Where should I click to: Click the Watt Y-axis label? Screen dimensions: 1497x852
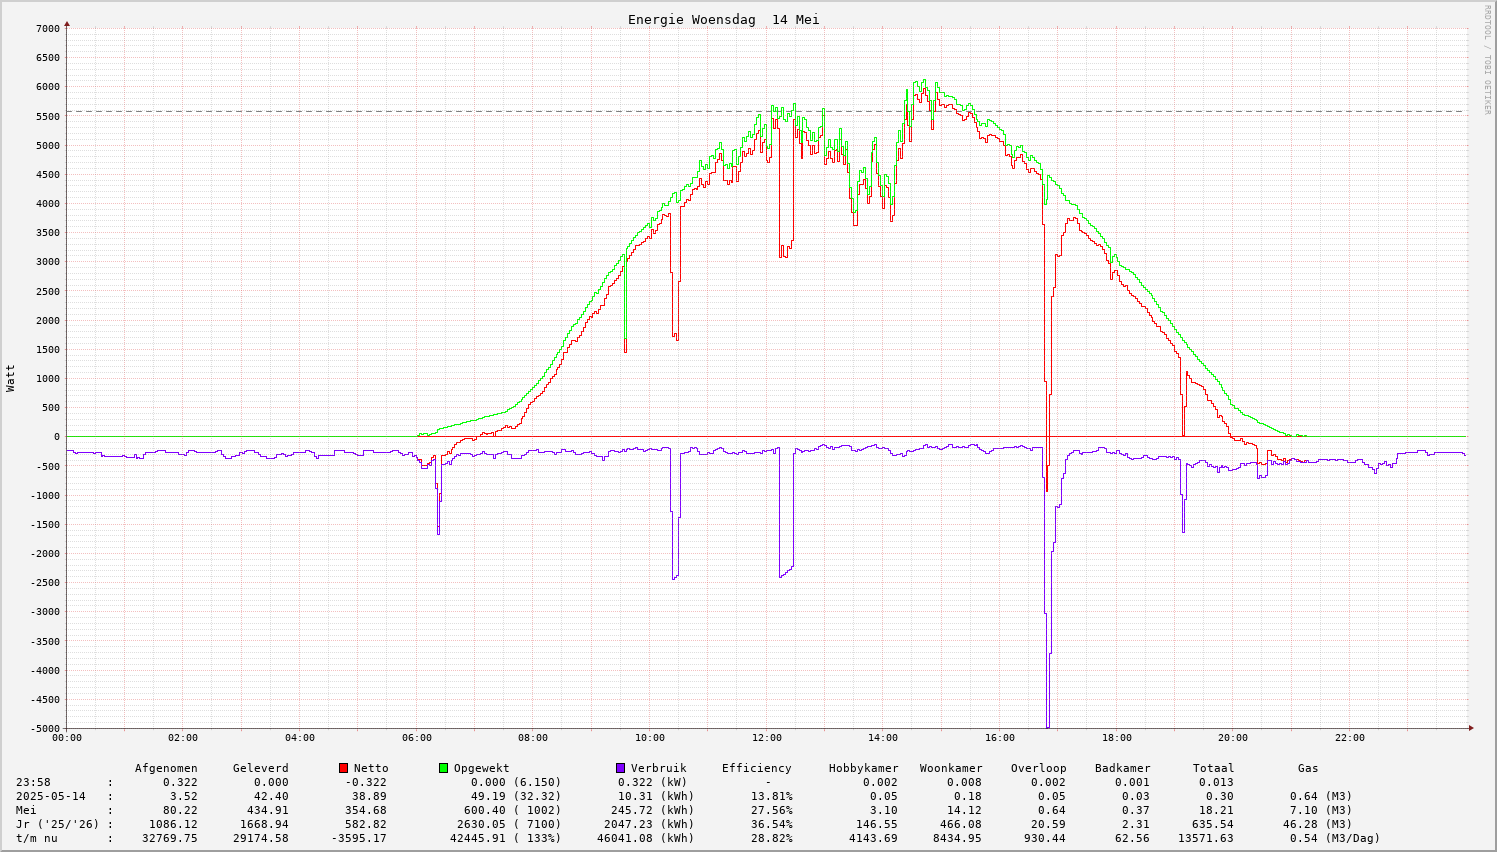coord(11,378)
